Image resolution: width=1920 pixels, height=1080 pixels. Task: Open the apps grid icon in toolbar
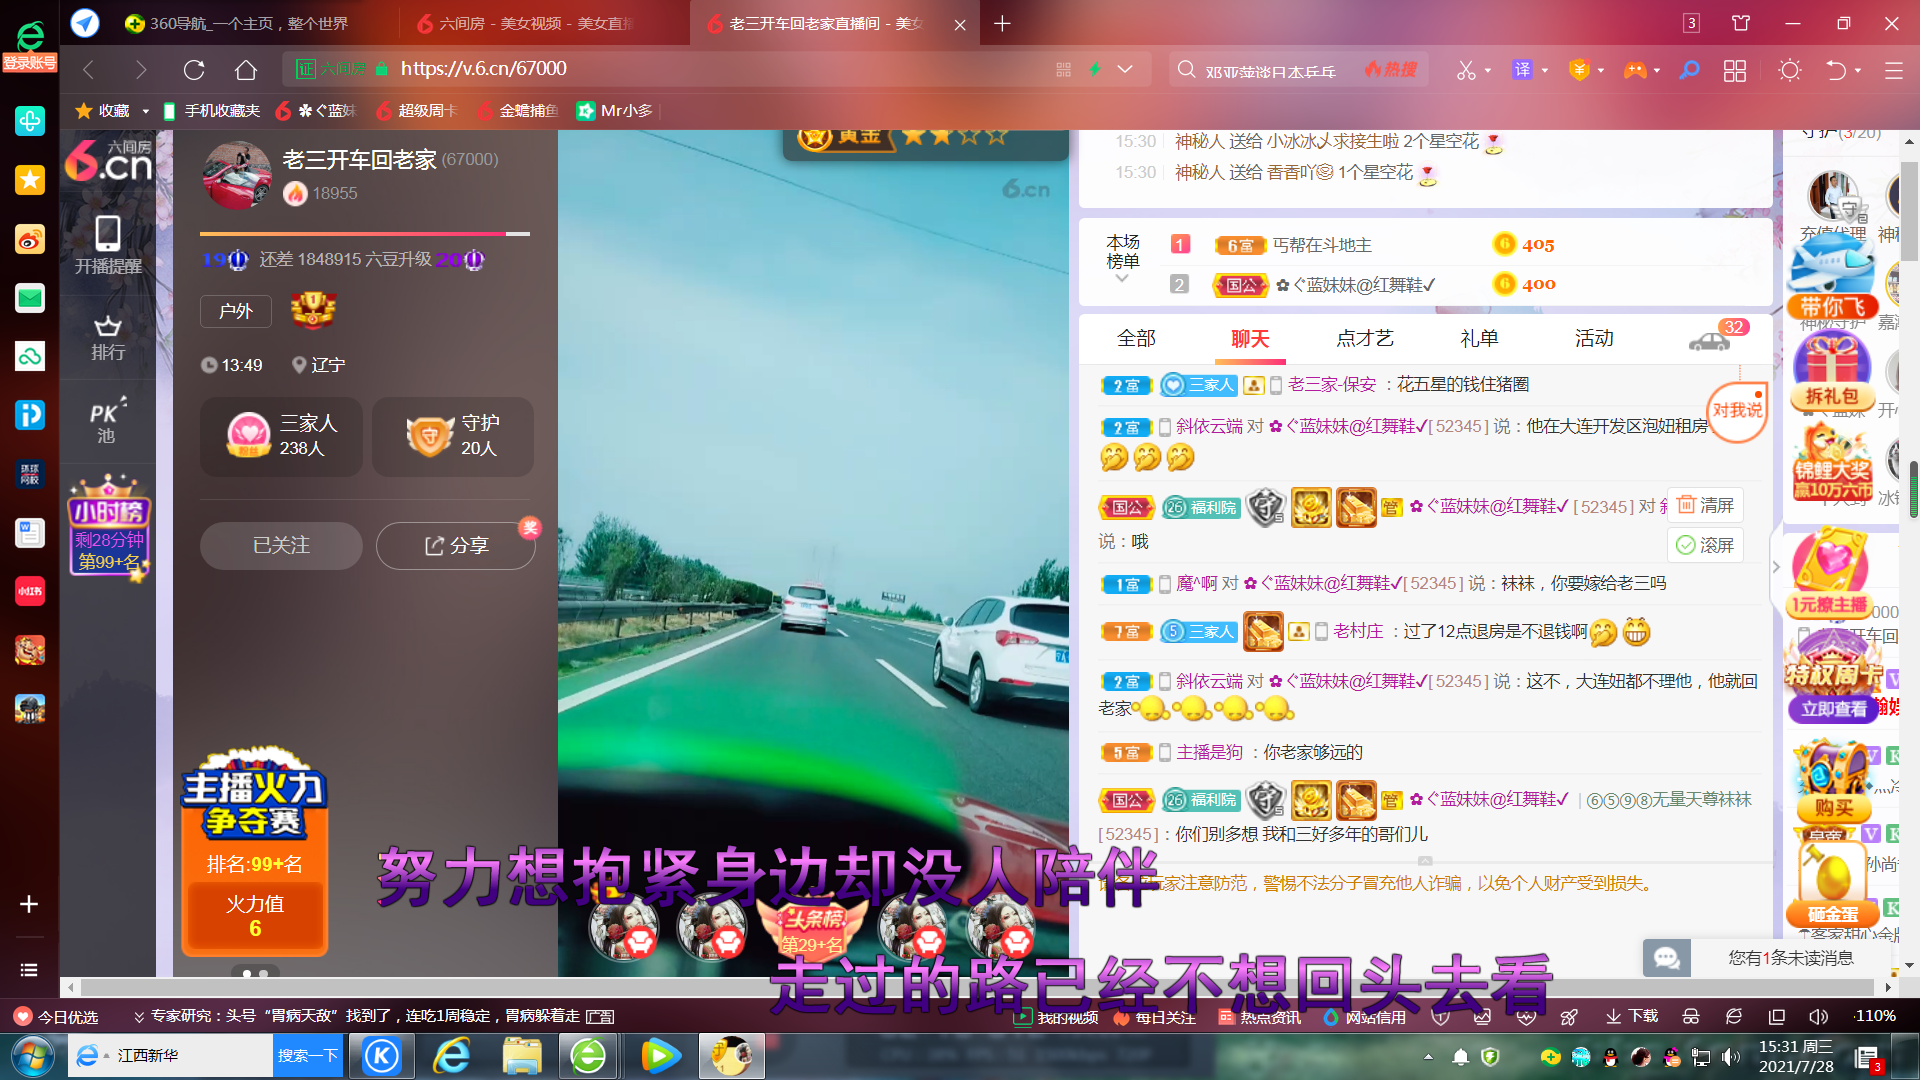(1735, 70)
